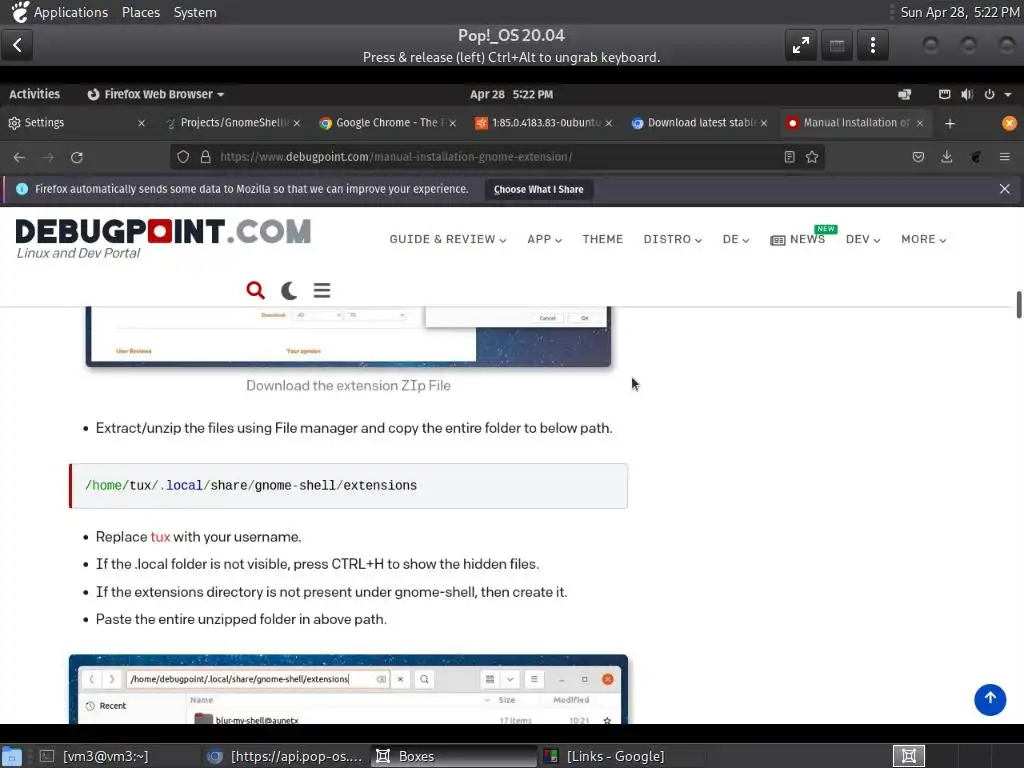The width and height of the screenshot is (1024, 768).
Task: Reload the Firefox page
Action: pos(76,157)
